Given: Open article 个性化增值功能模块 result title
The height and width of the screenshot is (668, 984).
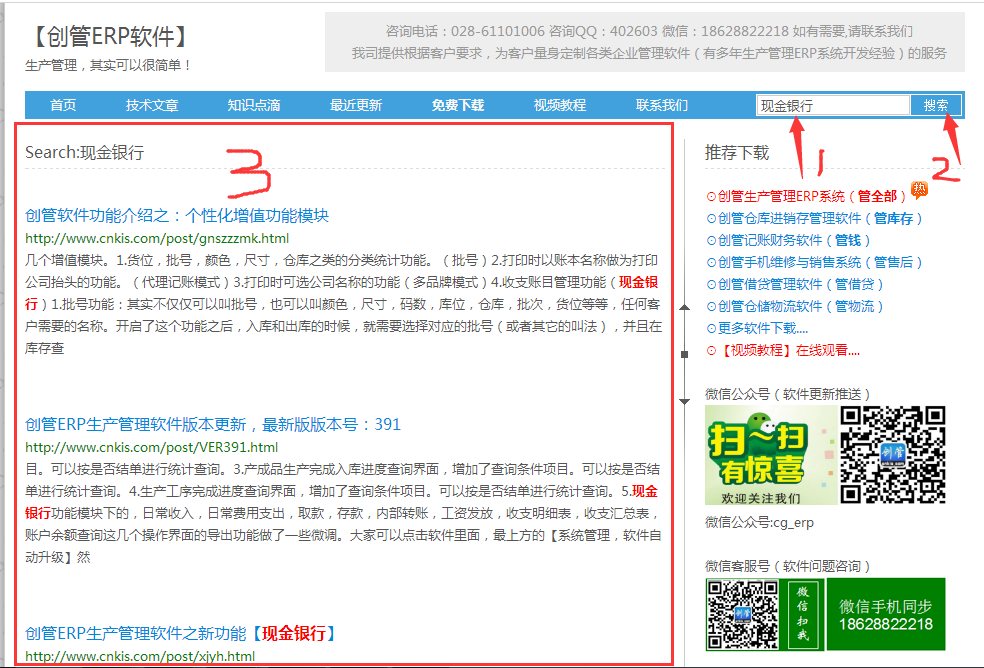Looking at the screenshot, I should (x=177, y=215).
